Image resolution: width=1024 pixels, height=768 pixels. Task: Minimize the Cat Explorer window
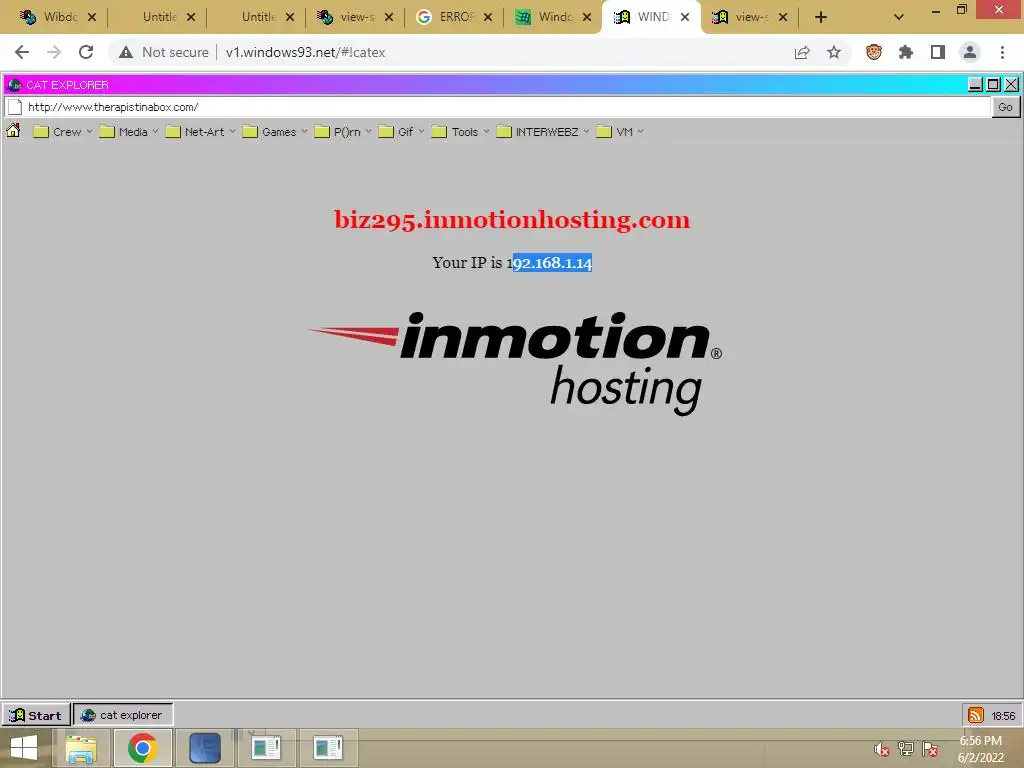tap(975, 84)
